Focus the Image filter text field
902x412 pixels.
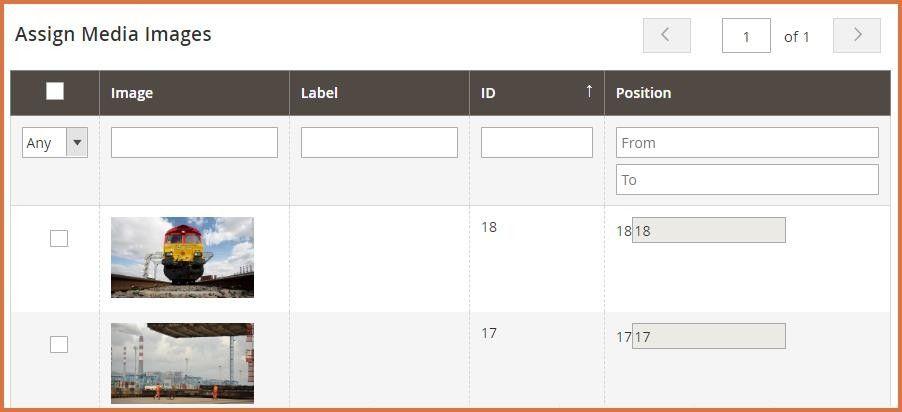click(194, 143)
